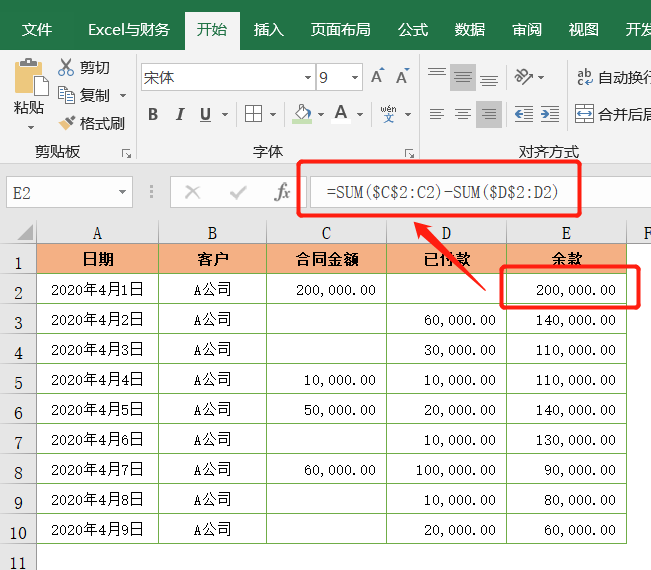Expand font color dropdown arrow
Screen dimensions: 651x570
pos(360,114)
